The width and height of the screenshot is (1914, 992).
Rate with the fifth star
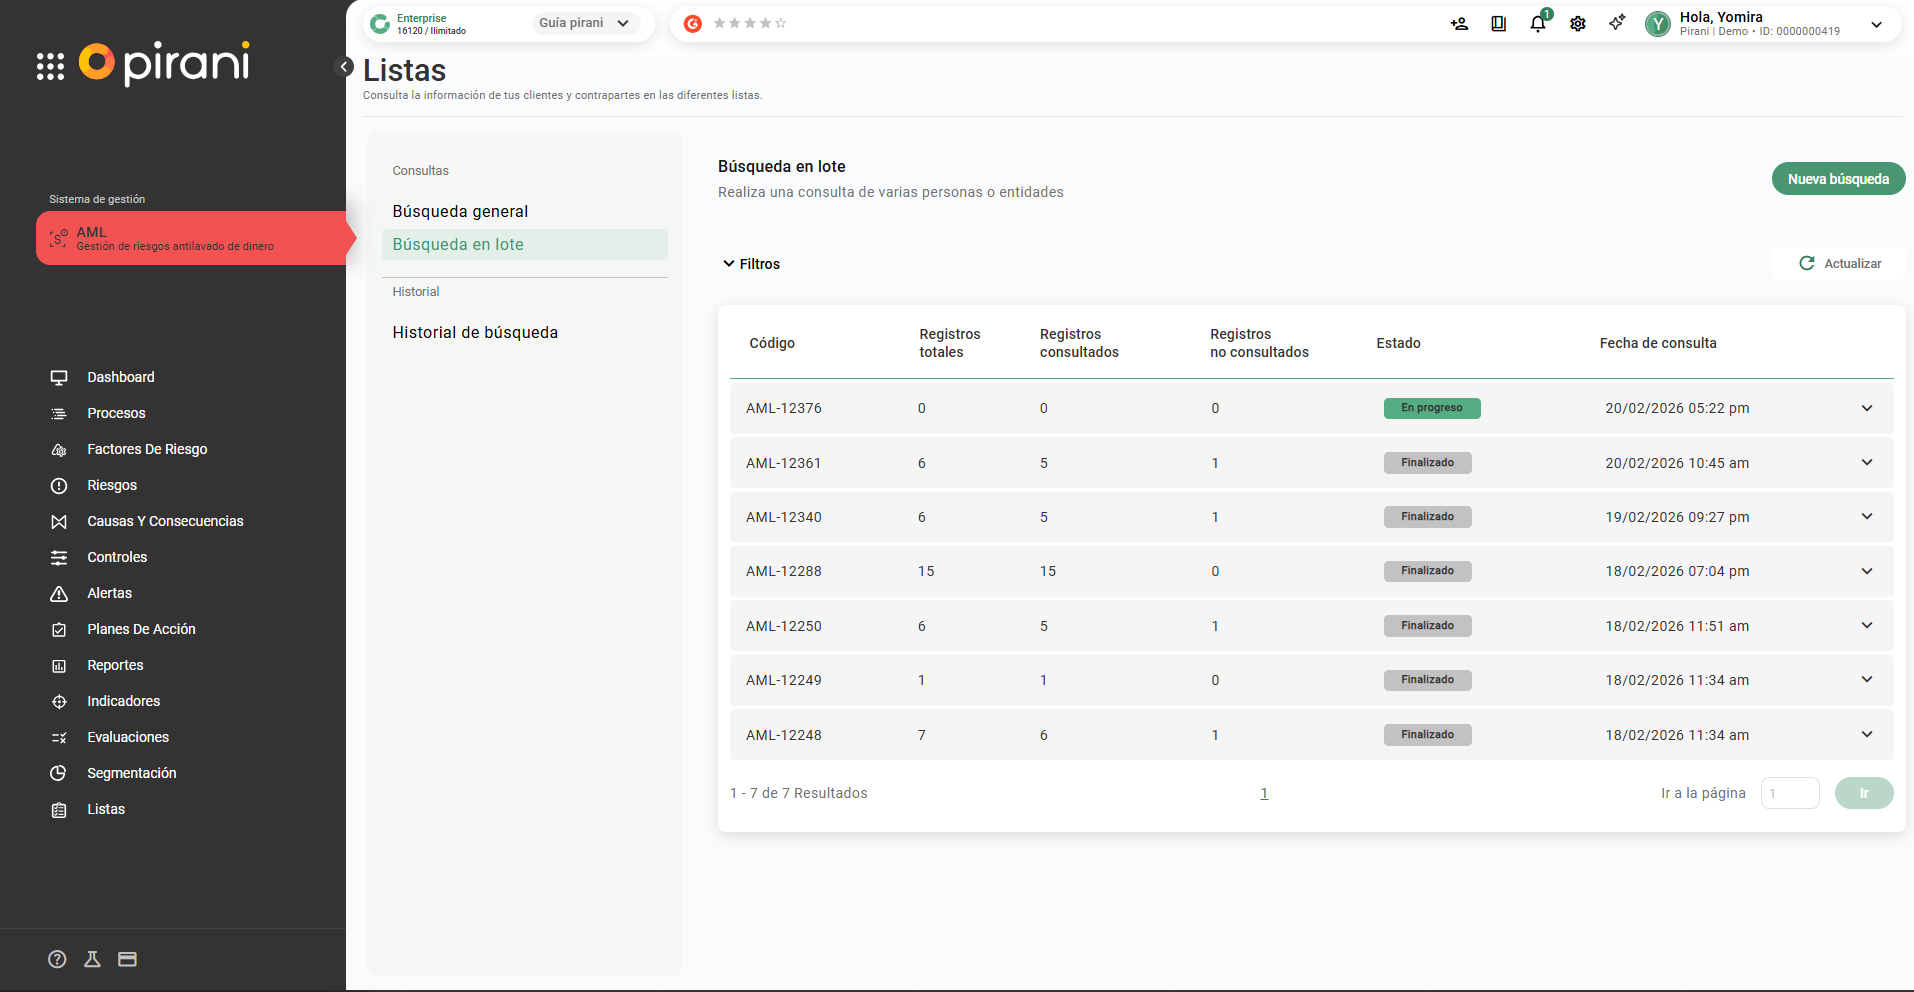click(x=781, y=23)
